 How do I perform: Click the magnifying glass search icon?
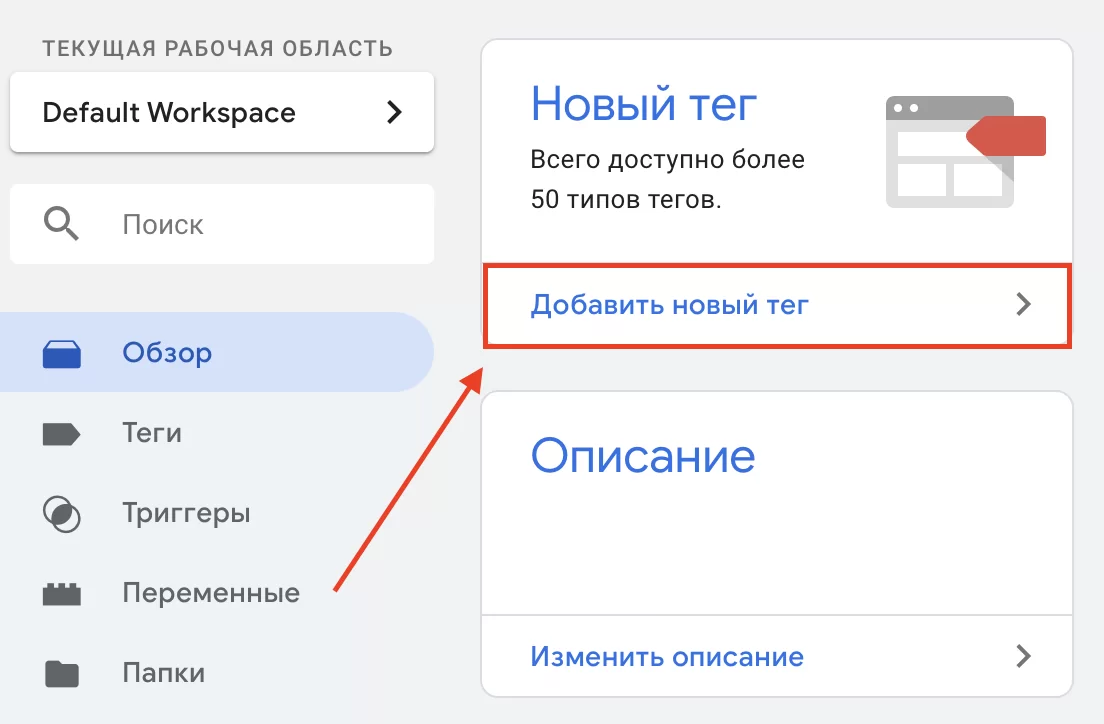[61, 224]
